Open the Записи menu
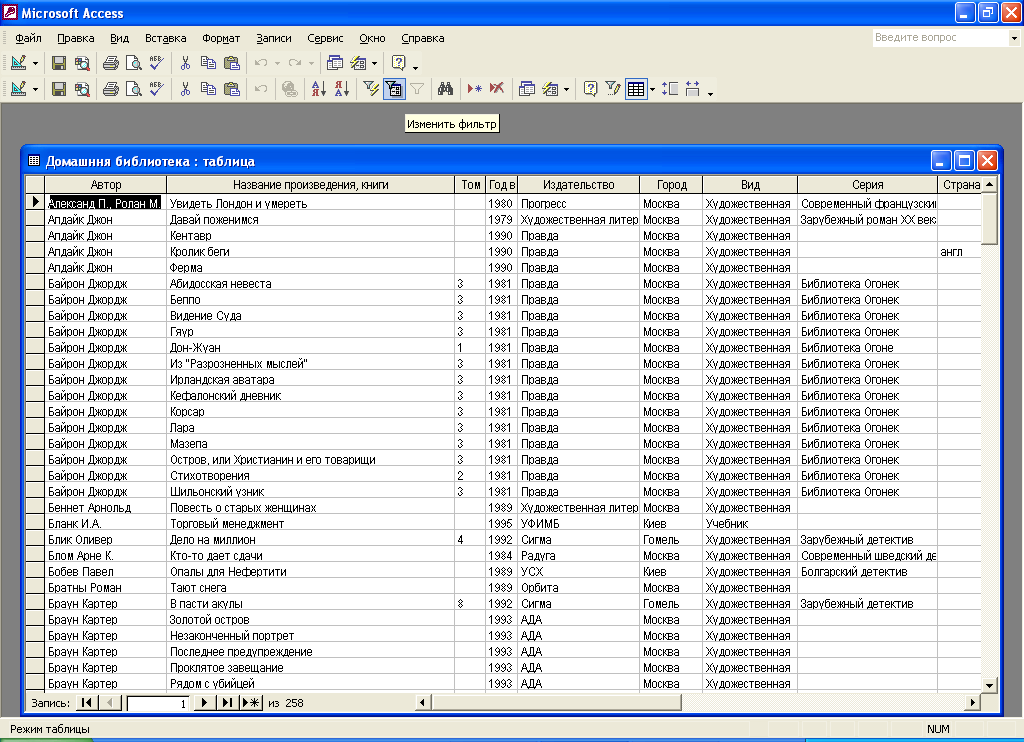 tap(274, 38)
